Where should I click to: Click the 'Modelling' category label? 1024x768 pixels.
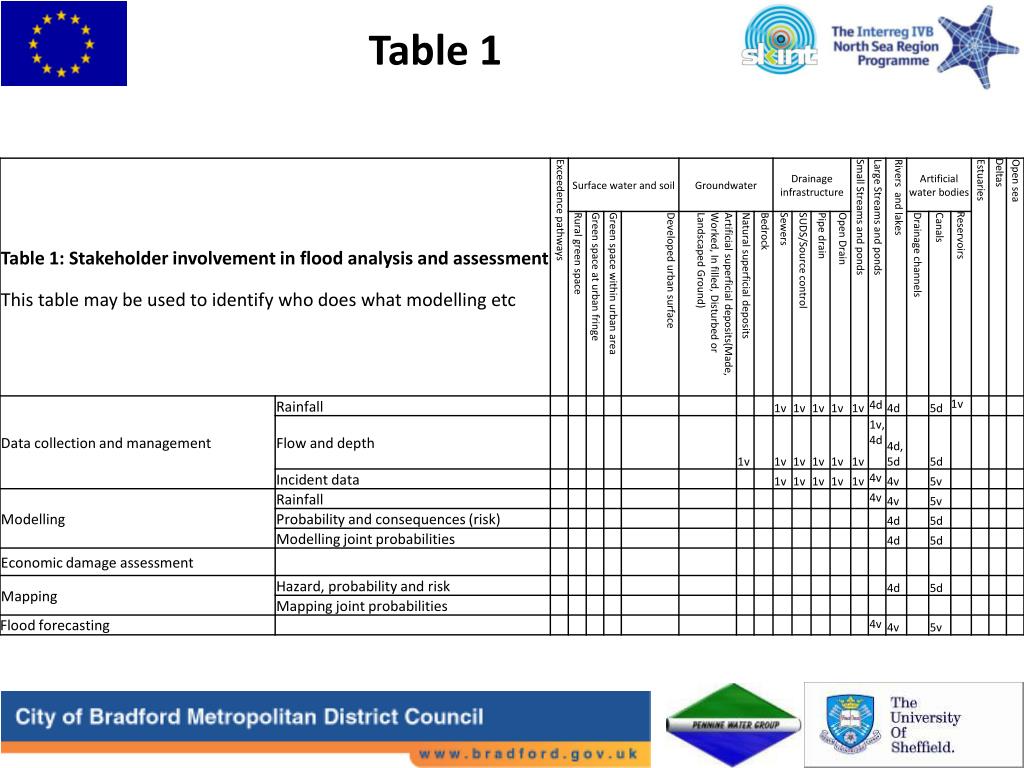click(x=33, y=519)
